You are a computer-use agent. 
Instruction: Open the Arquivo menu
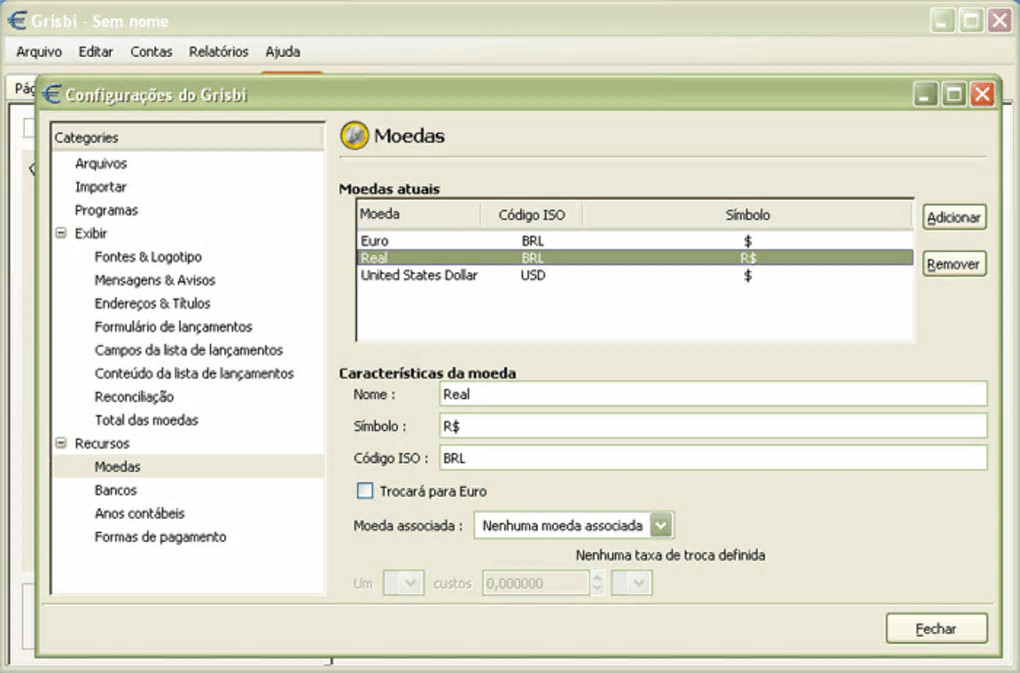[x=39, y=51]
